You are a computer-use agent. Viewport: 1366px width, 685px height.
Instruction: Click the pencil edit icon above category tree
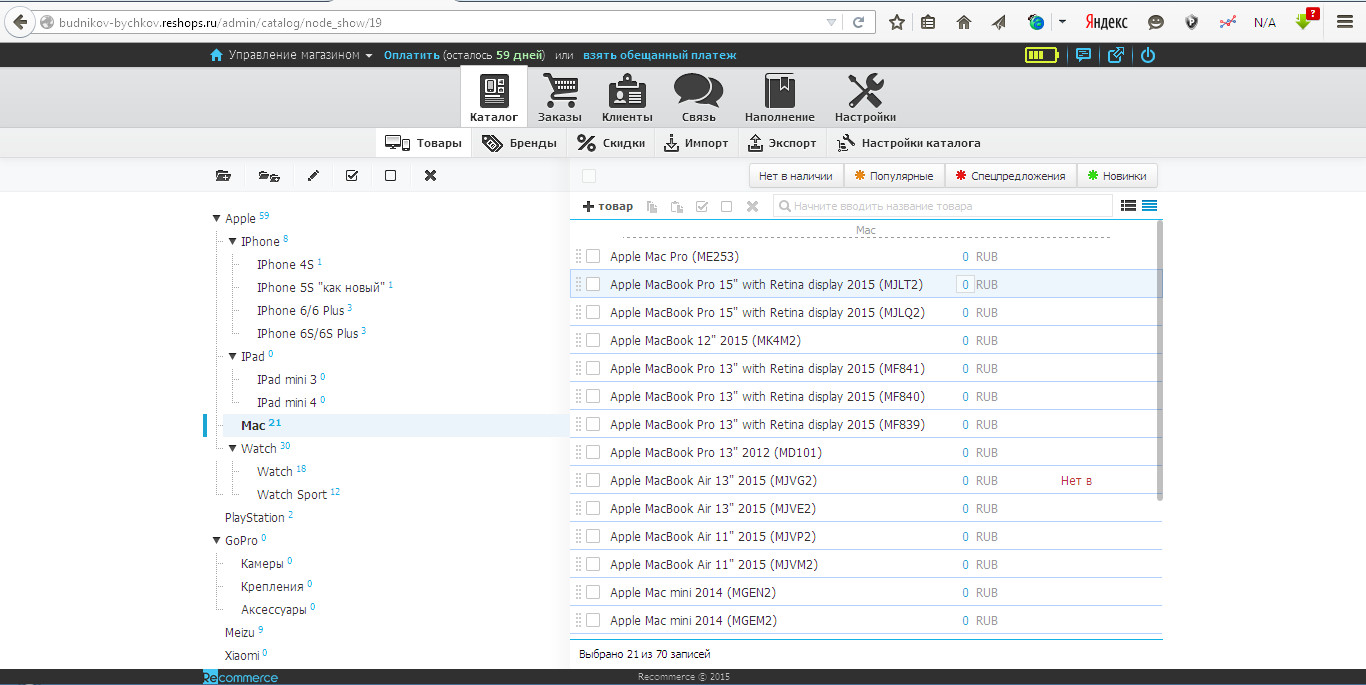pos(313,176)
